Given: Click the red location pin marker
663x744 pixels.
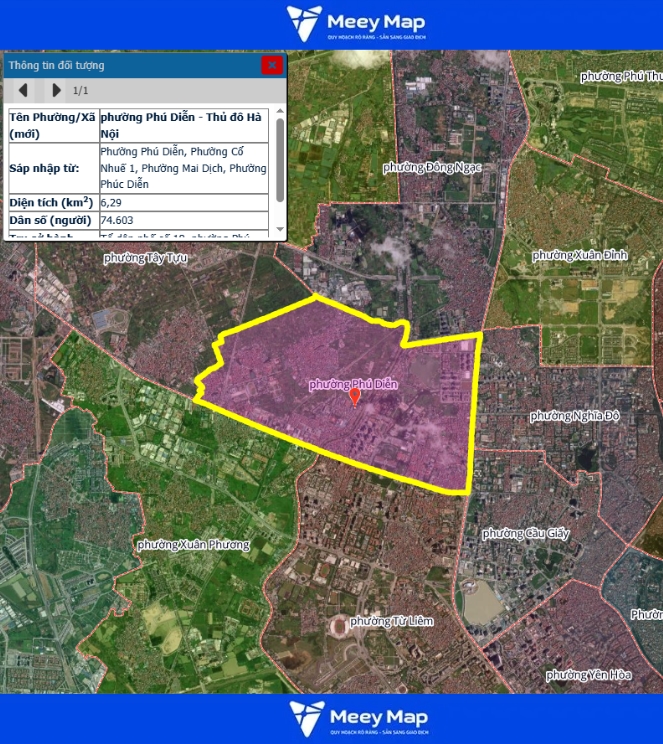Looking at the screenshot, I should pyautogui.click(x=354, y=397).
